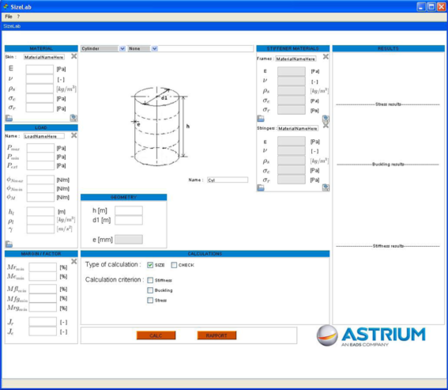This screenshot has height=390, width=448.
Task: Open the folder icon in Load panel
Action: [9, 244]
